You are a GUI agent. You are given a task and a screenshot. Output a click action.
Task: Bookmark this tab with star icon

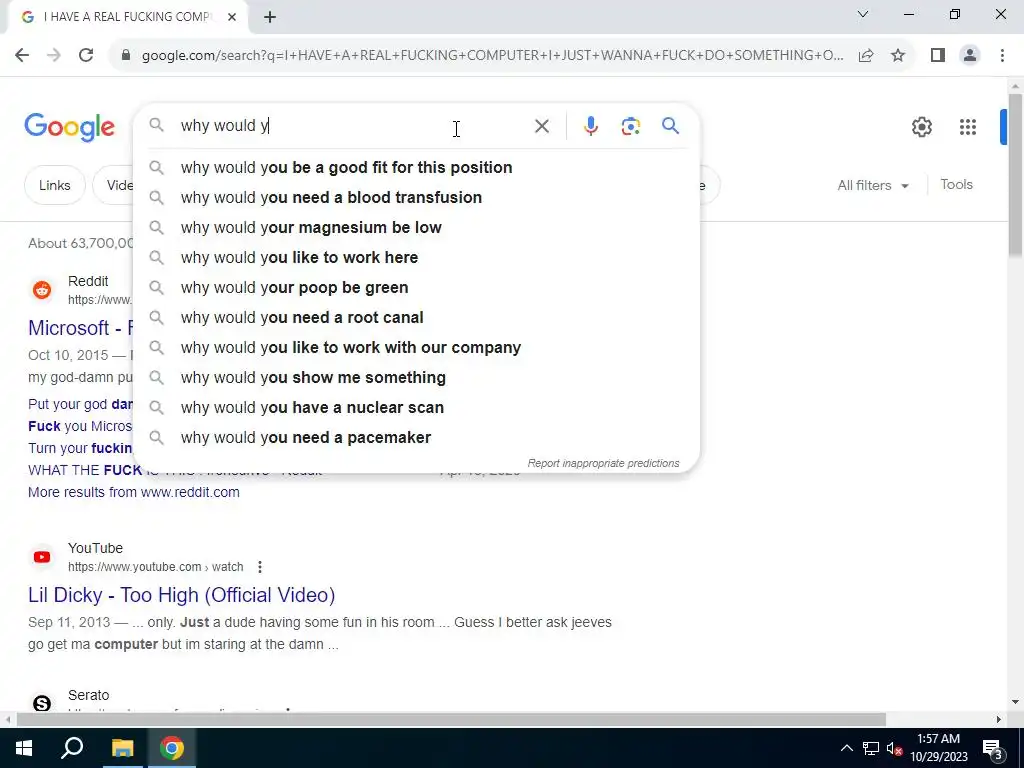tap(898, 56)
